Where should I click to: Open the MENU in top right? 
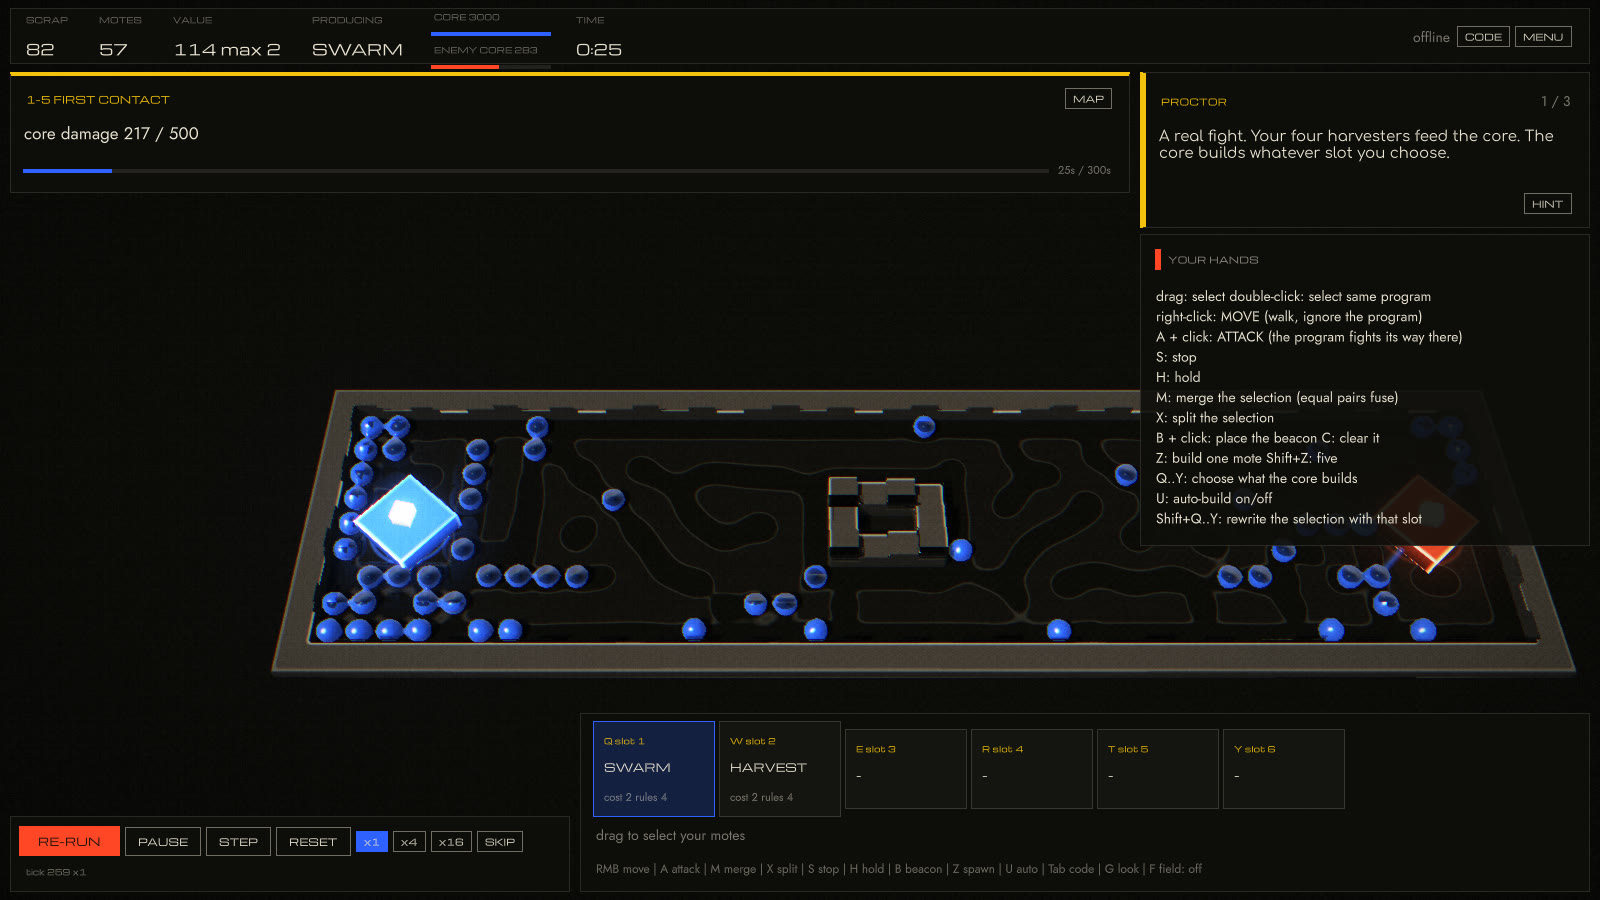1543,37
